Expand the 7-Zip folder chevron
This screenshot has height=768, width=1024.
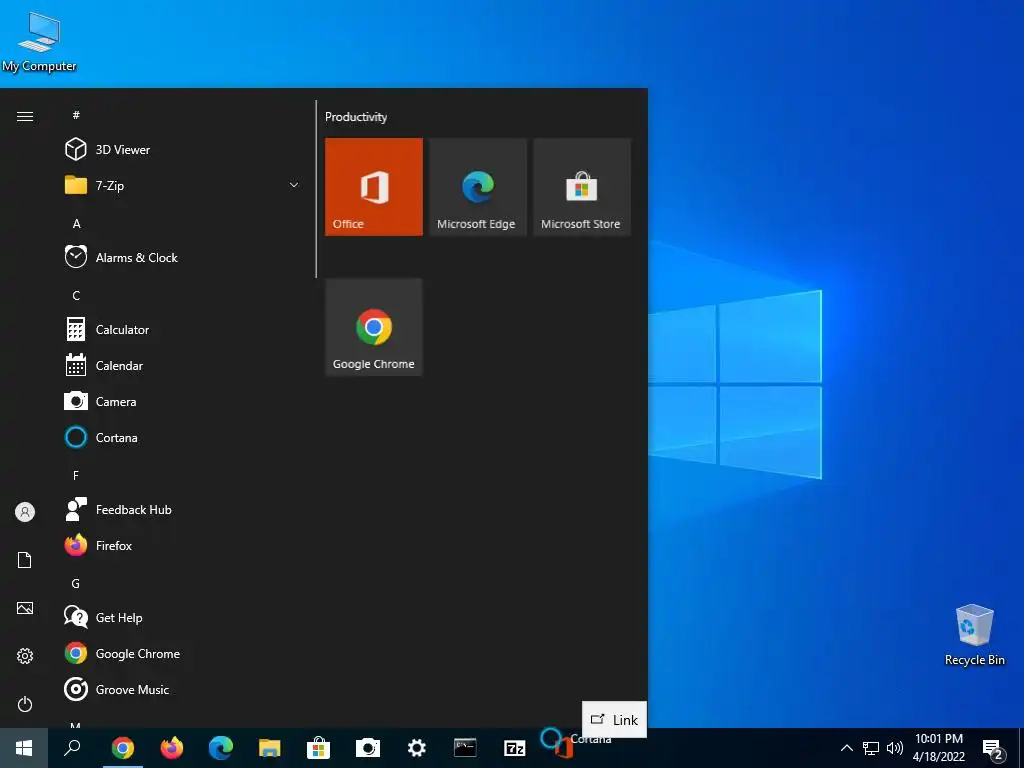click(294, 185)
